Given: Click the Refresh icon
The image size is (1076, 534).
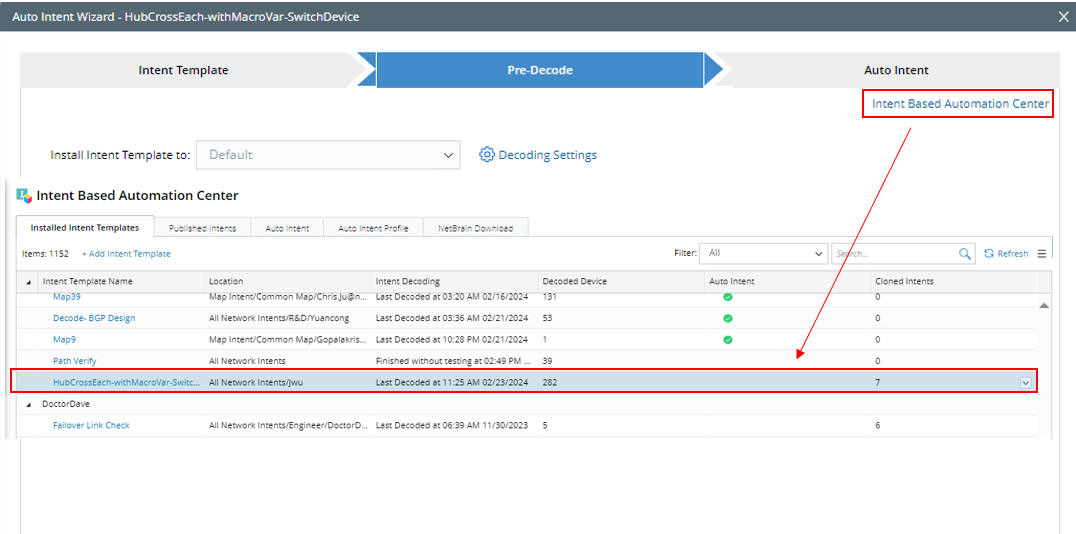Looking at the screenshot, I should tap(989, 254).
